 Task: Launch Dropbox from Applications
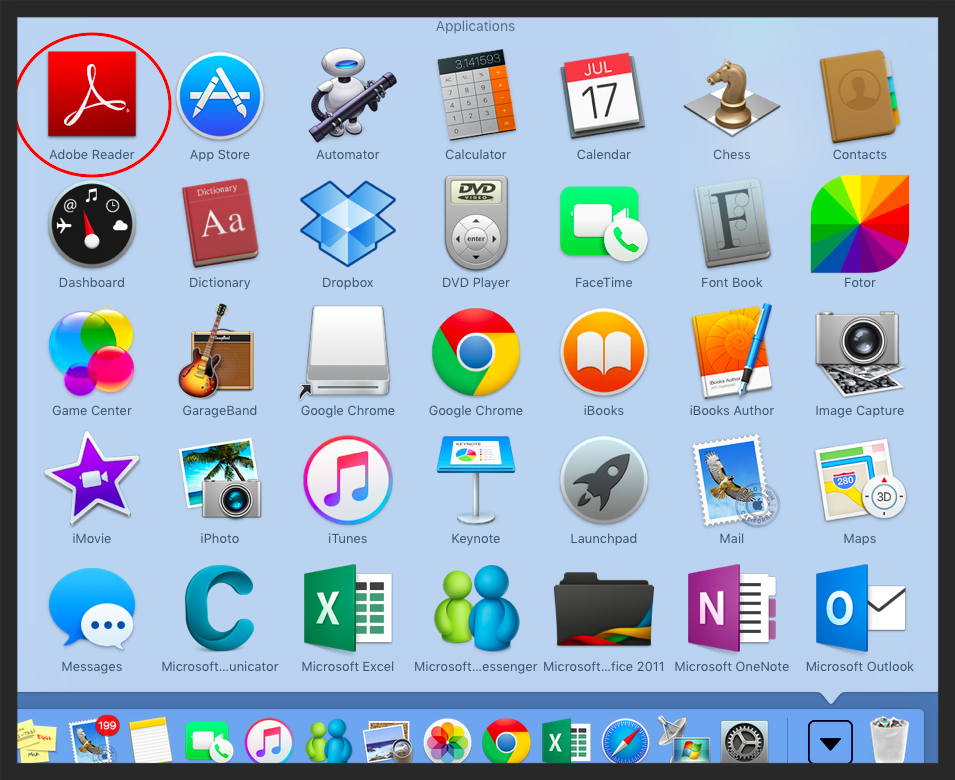(x=348, y=224)
